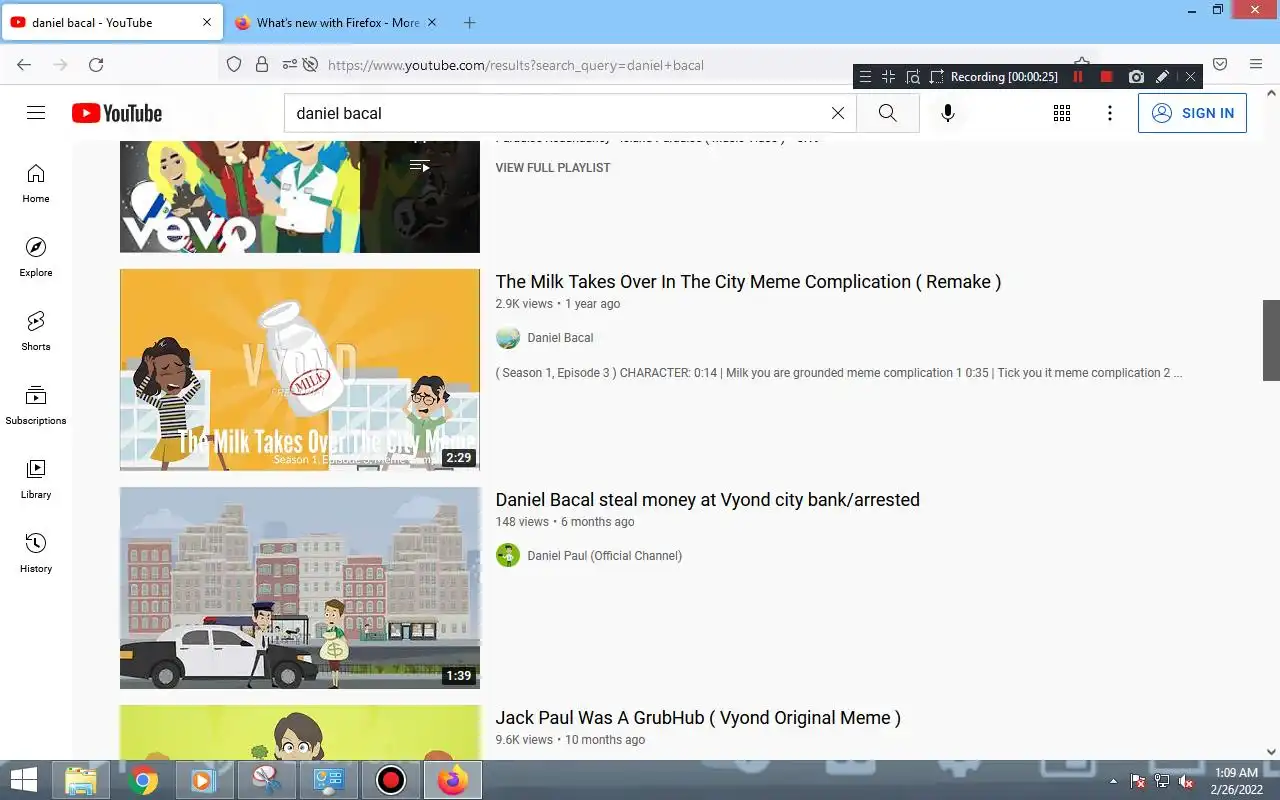
Task: Show hidden system tray icons arrow
Action: tap(1114, 781)
